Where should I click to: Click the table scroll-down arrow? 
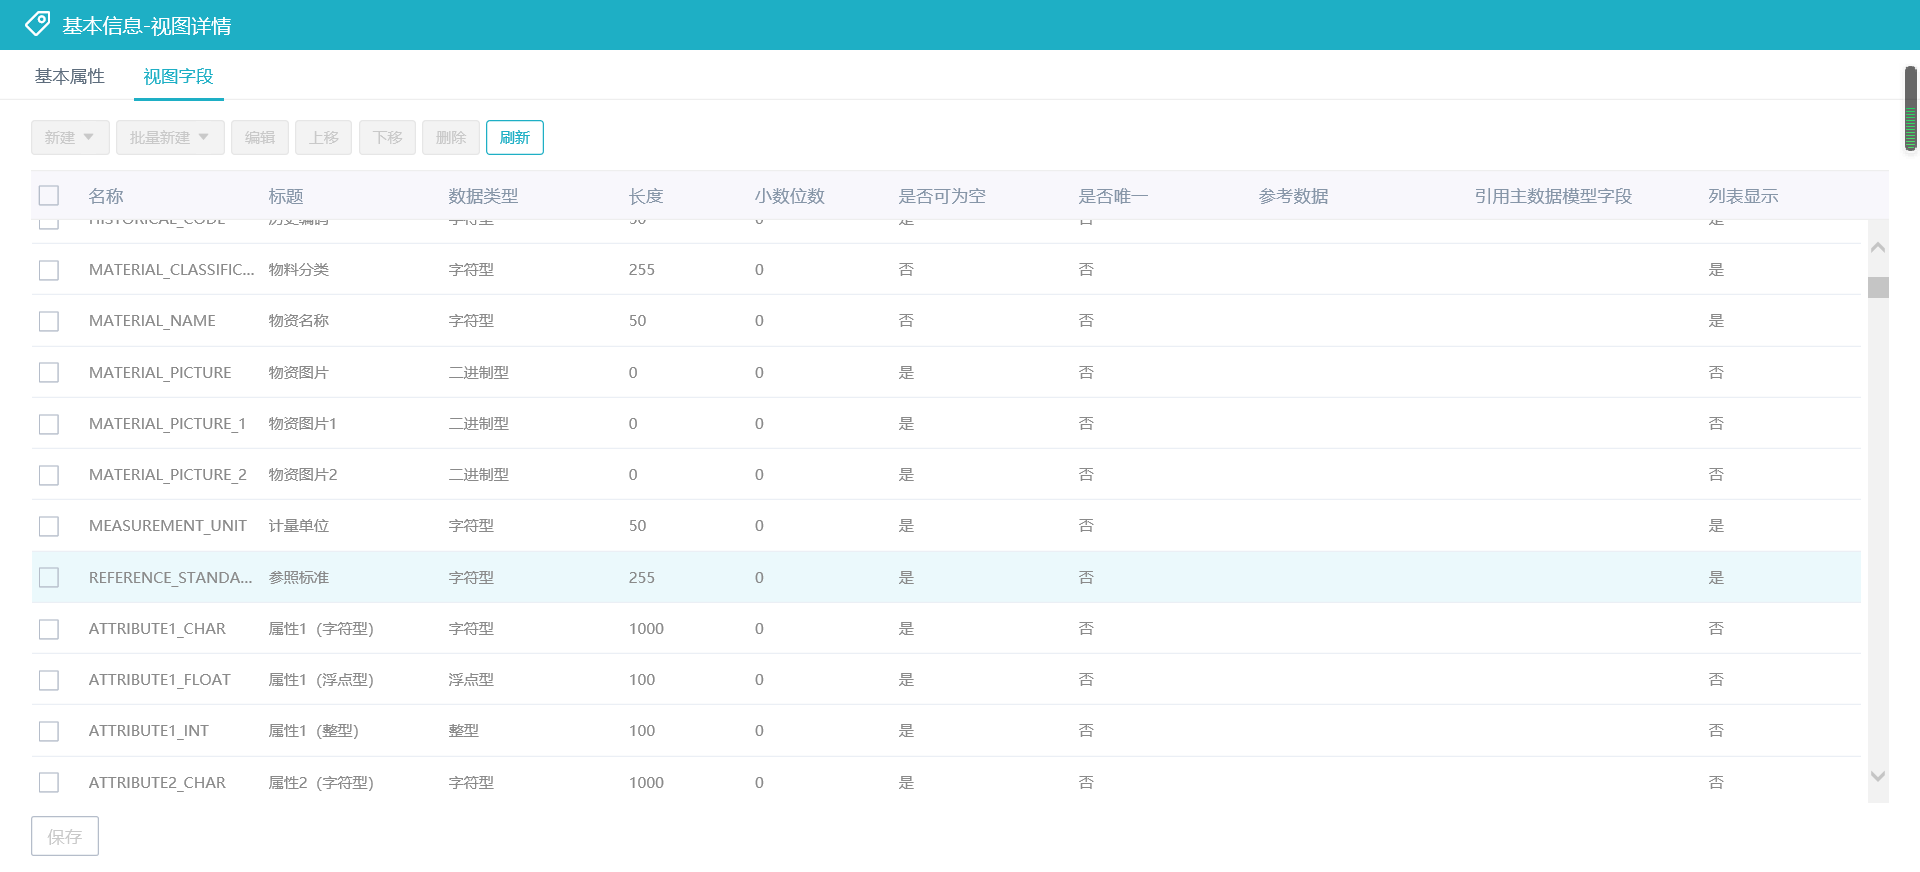[1878, 776]
